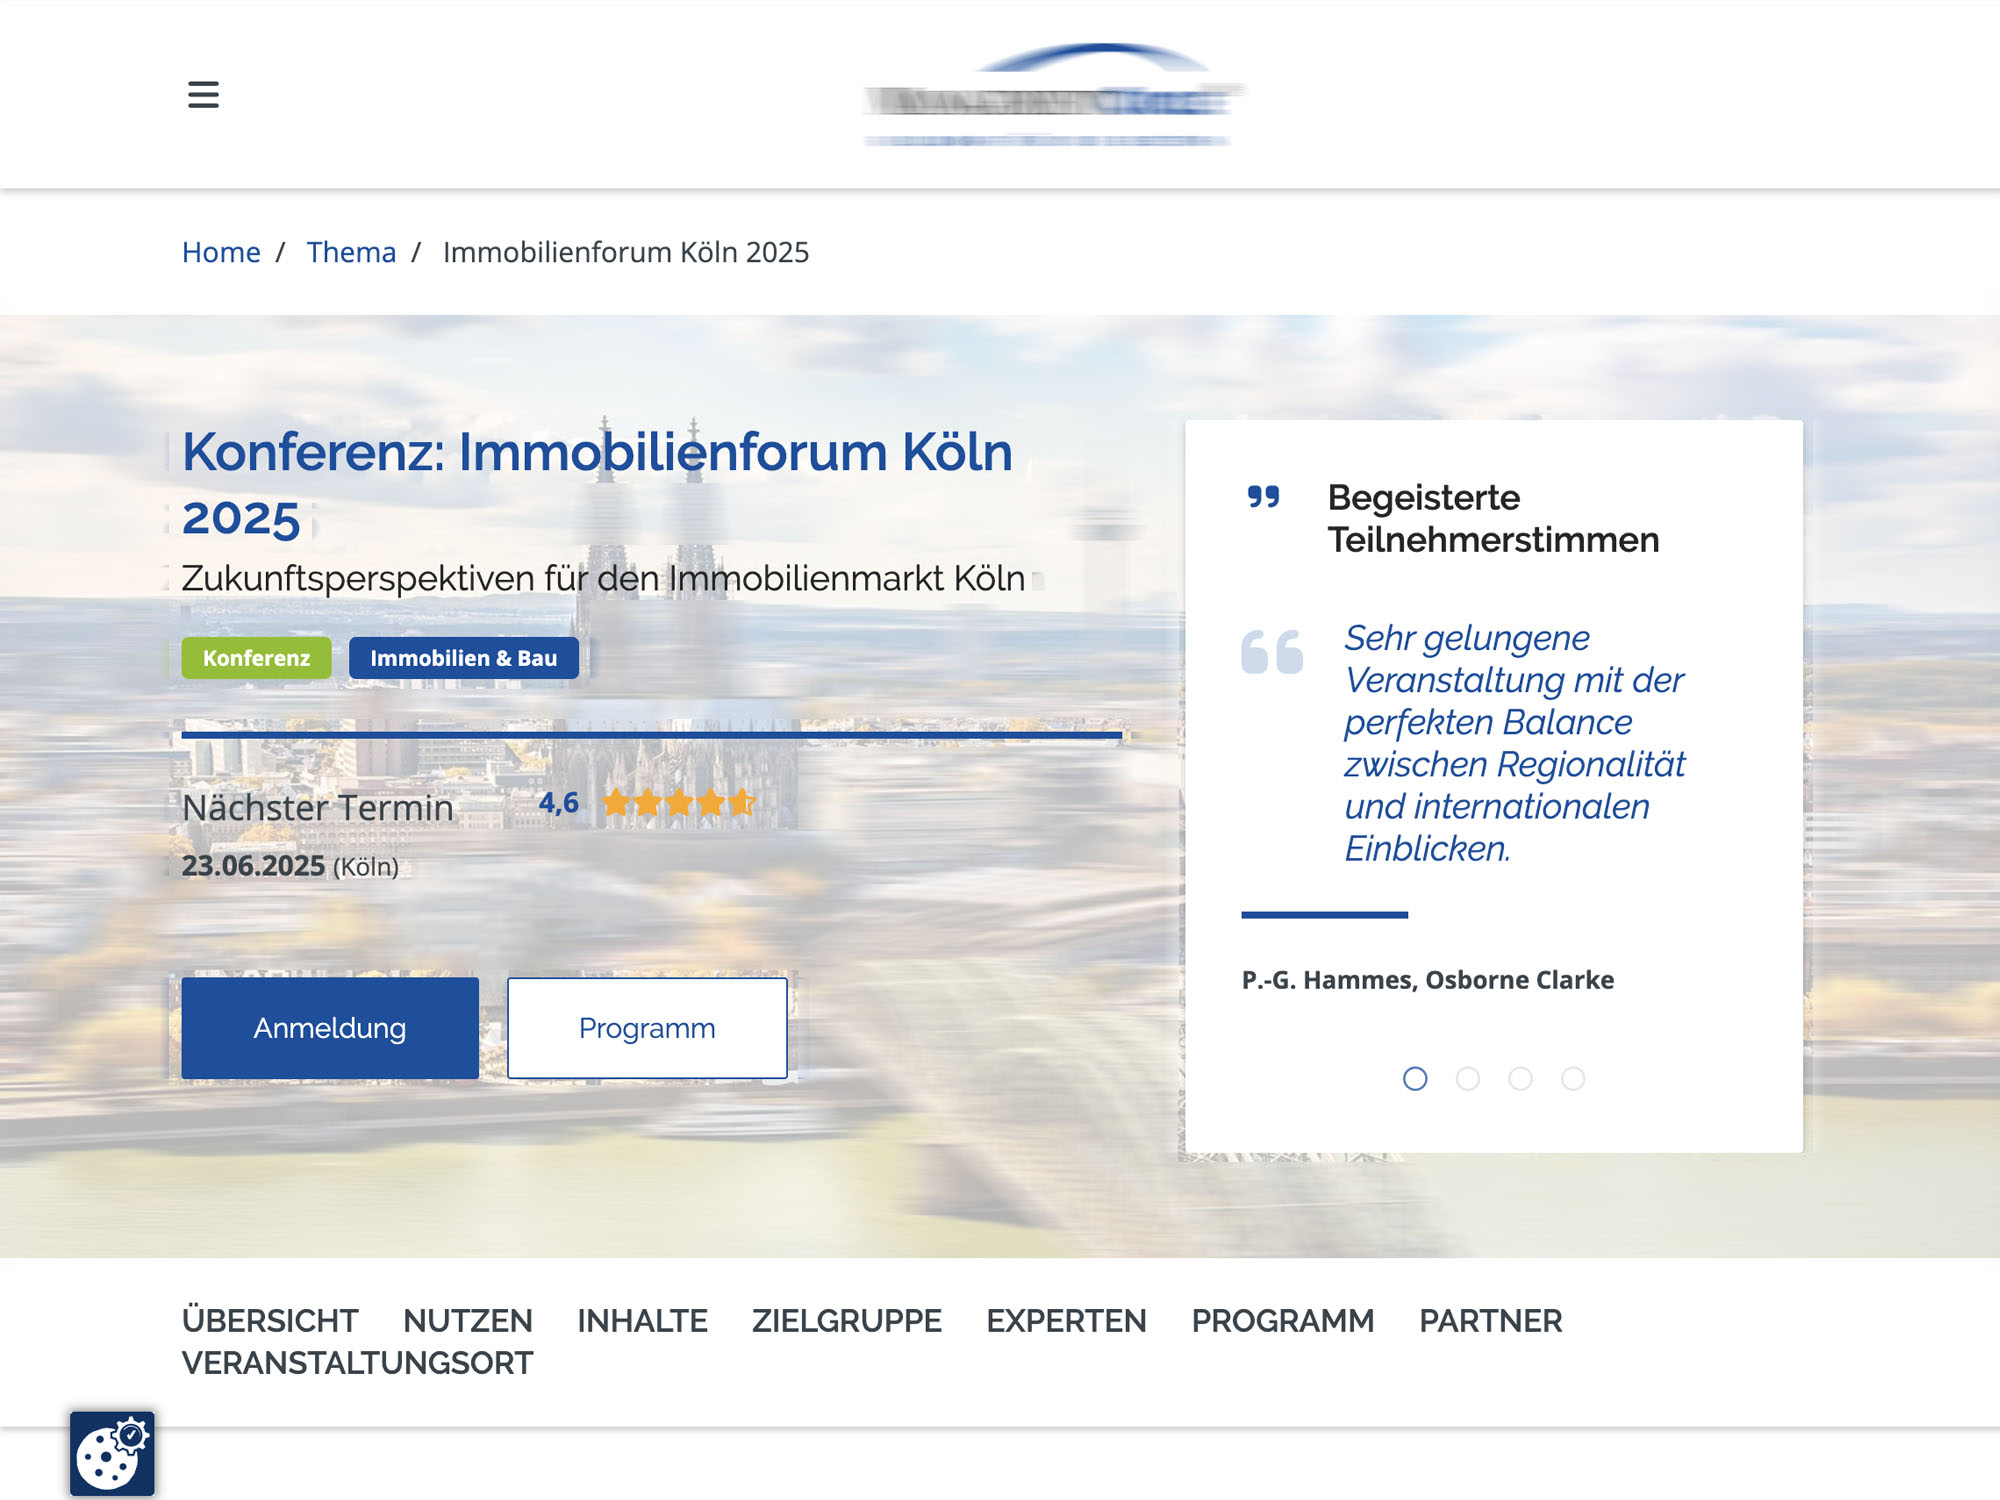
Task: Click the Begeisterte Teilnehmerstimmen heading
Action: tap(1493, 518)
